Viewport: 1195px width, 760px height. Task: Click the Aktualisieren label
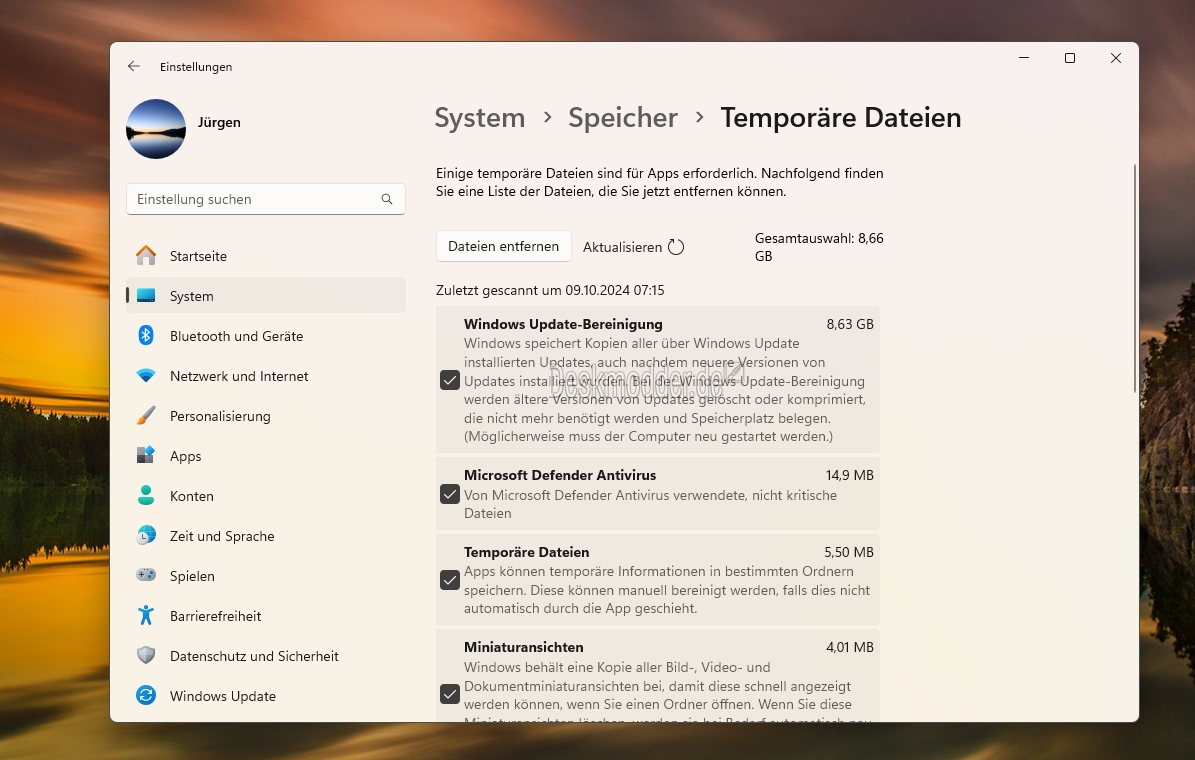(x=622, y=247)
